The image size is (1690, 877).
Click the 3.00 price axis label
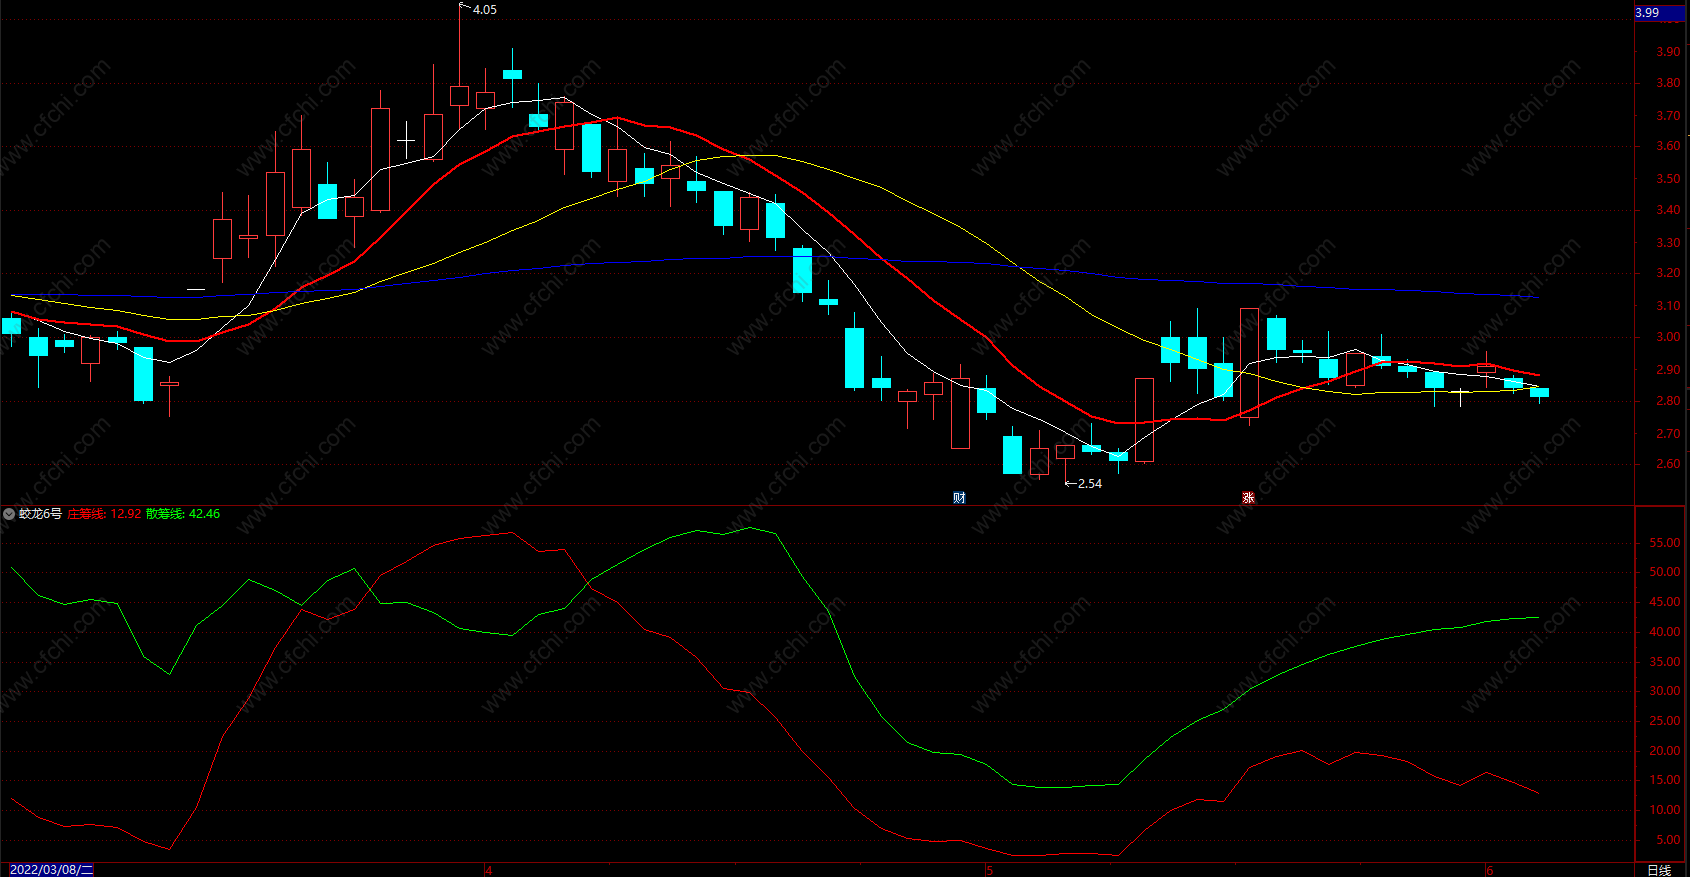tap(1668, 337)
